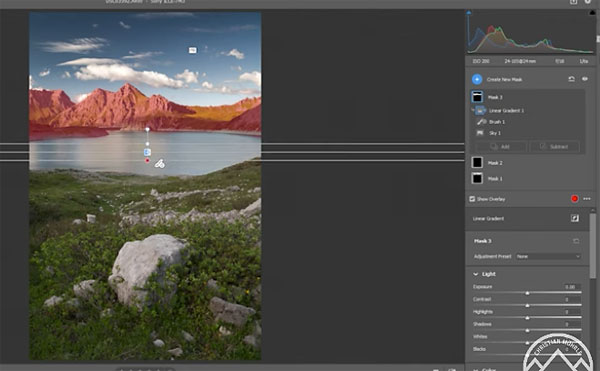Click the right panel vertical scrollbar thumb

(x=593, y=245)
